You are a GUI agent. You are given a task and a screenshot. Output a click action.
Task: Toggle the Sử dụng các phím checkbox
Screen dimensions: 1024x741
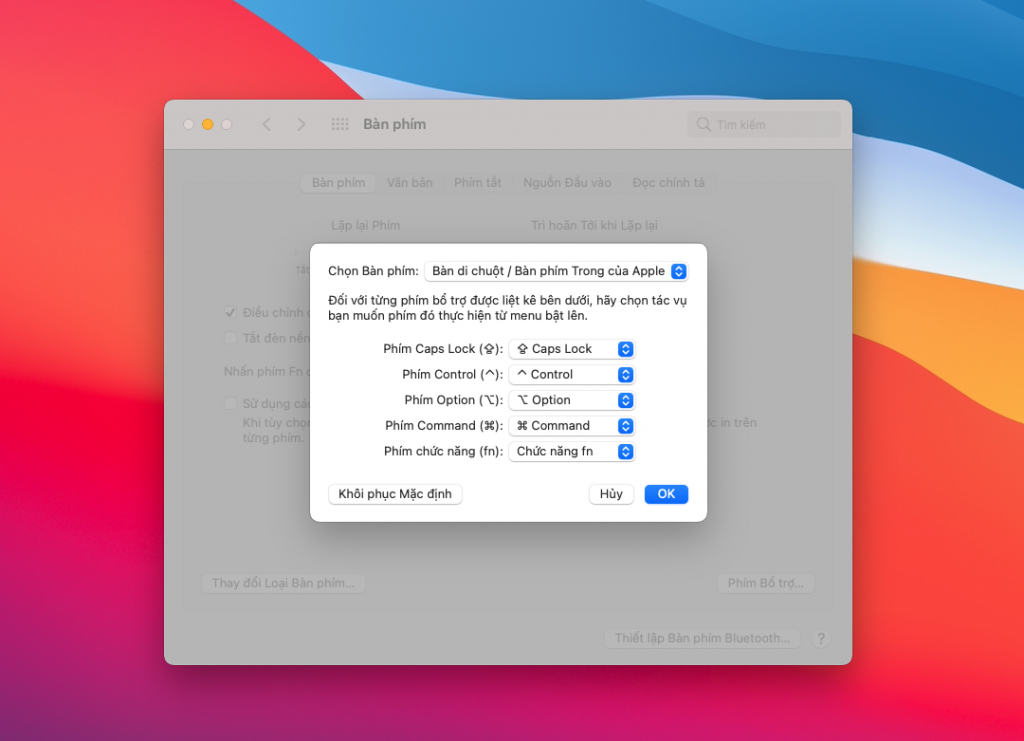(230, 403)
